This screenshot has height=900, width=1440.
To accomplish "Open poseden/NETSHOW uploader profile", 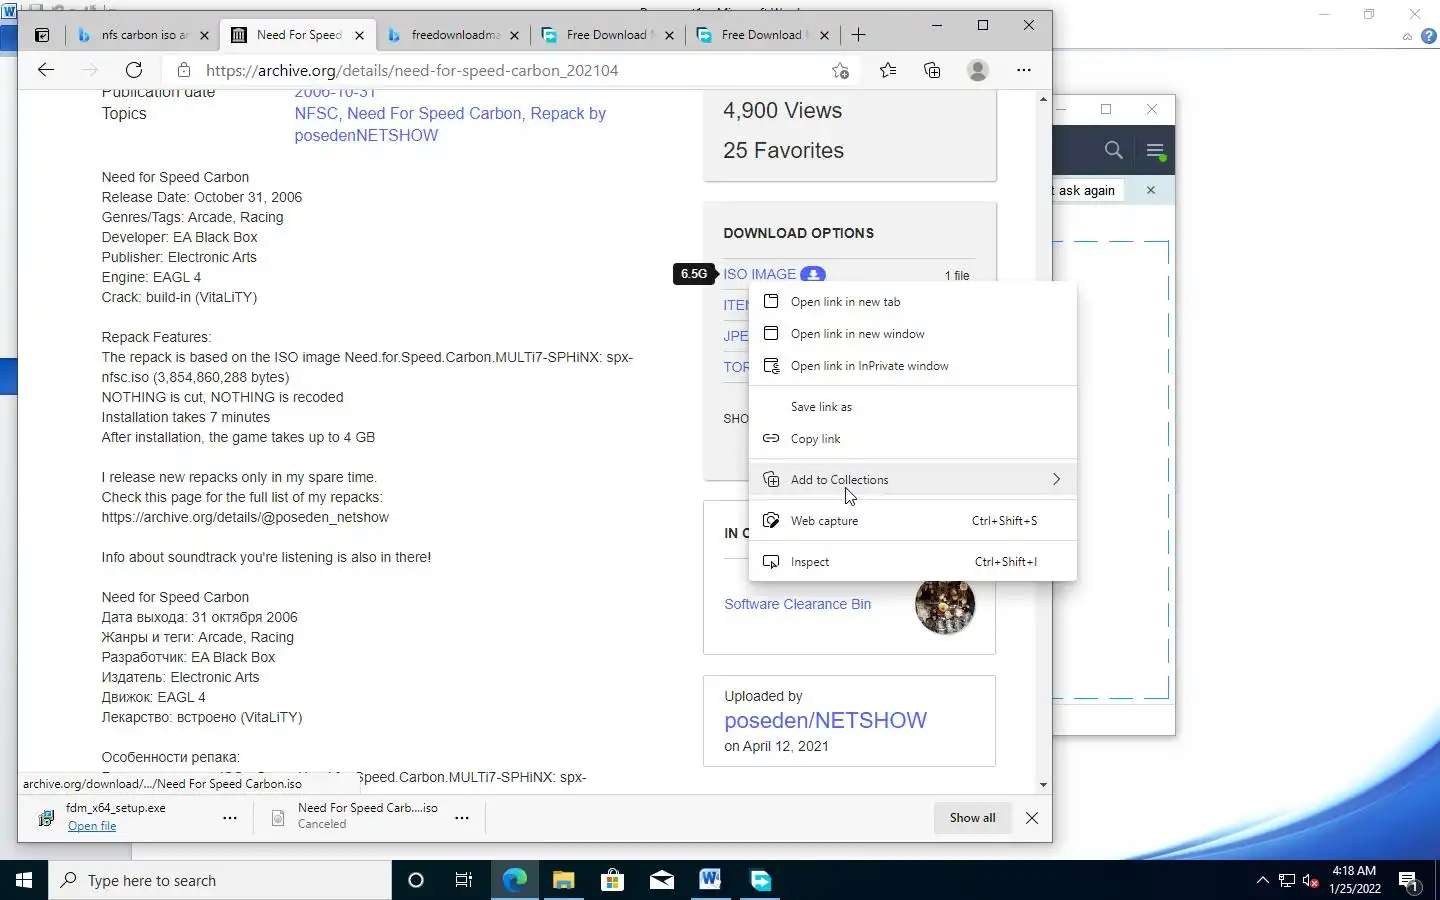I will (x=825, y=721).
